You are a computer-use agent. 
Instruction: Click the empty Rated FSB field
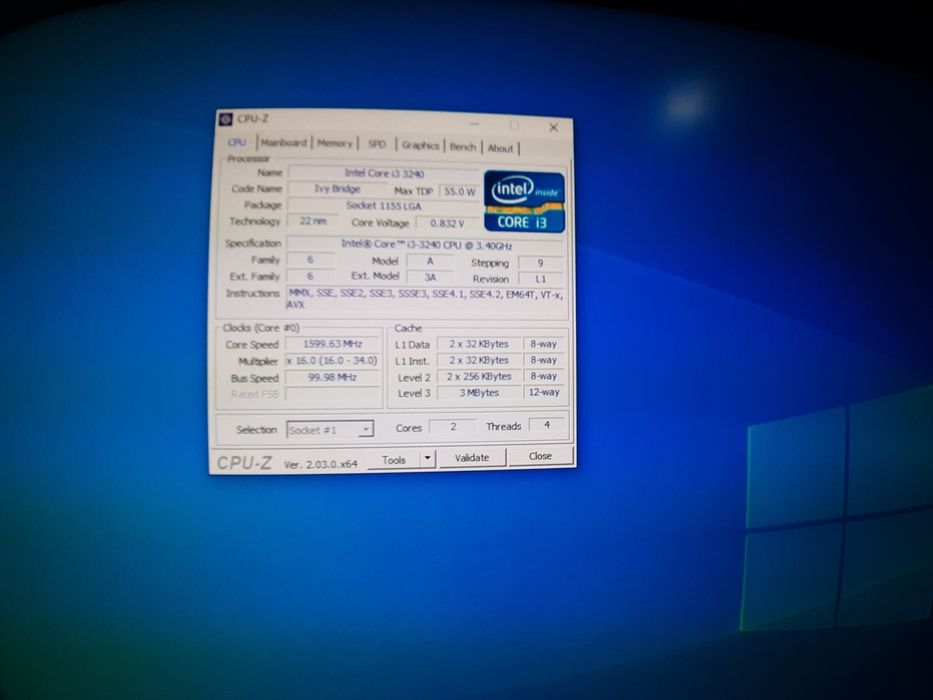(333, 394)
